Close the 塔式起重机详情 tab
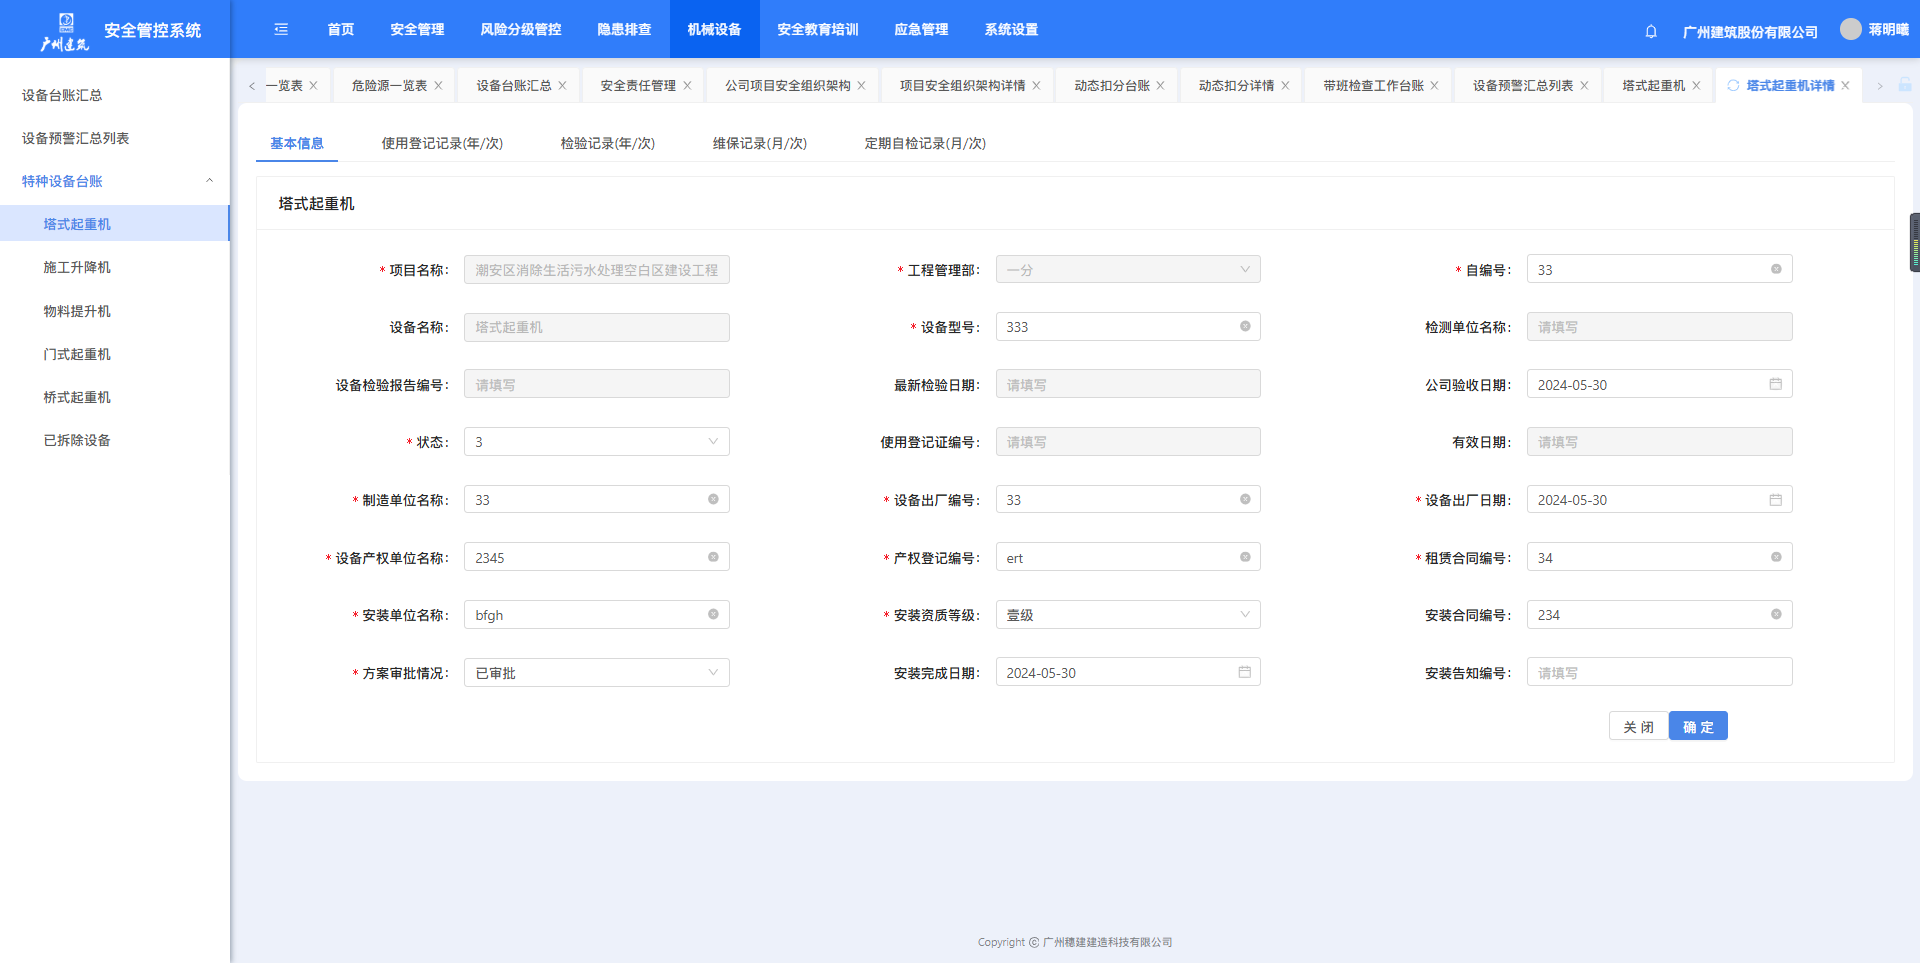Screen dimensions: 1920x963 1846,86
